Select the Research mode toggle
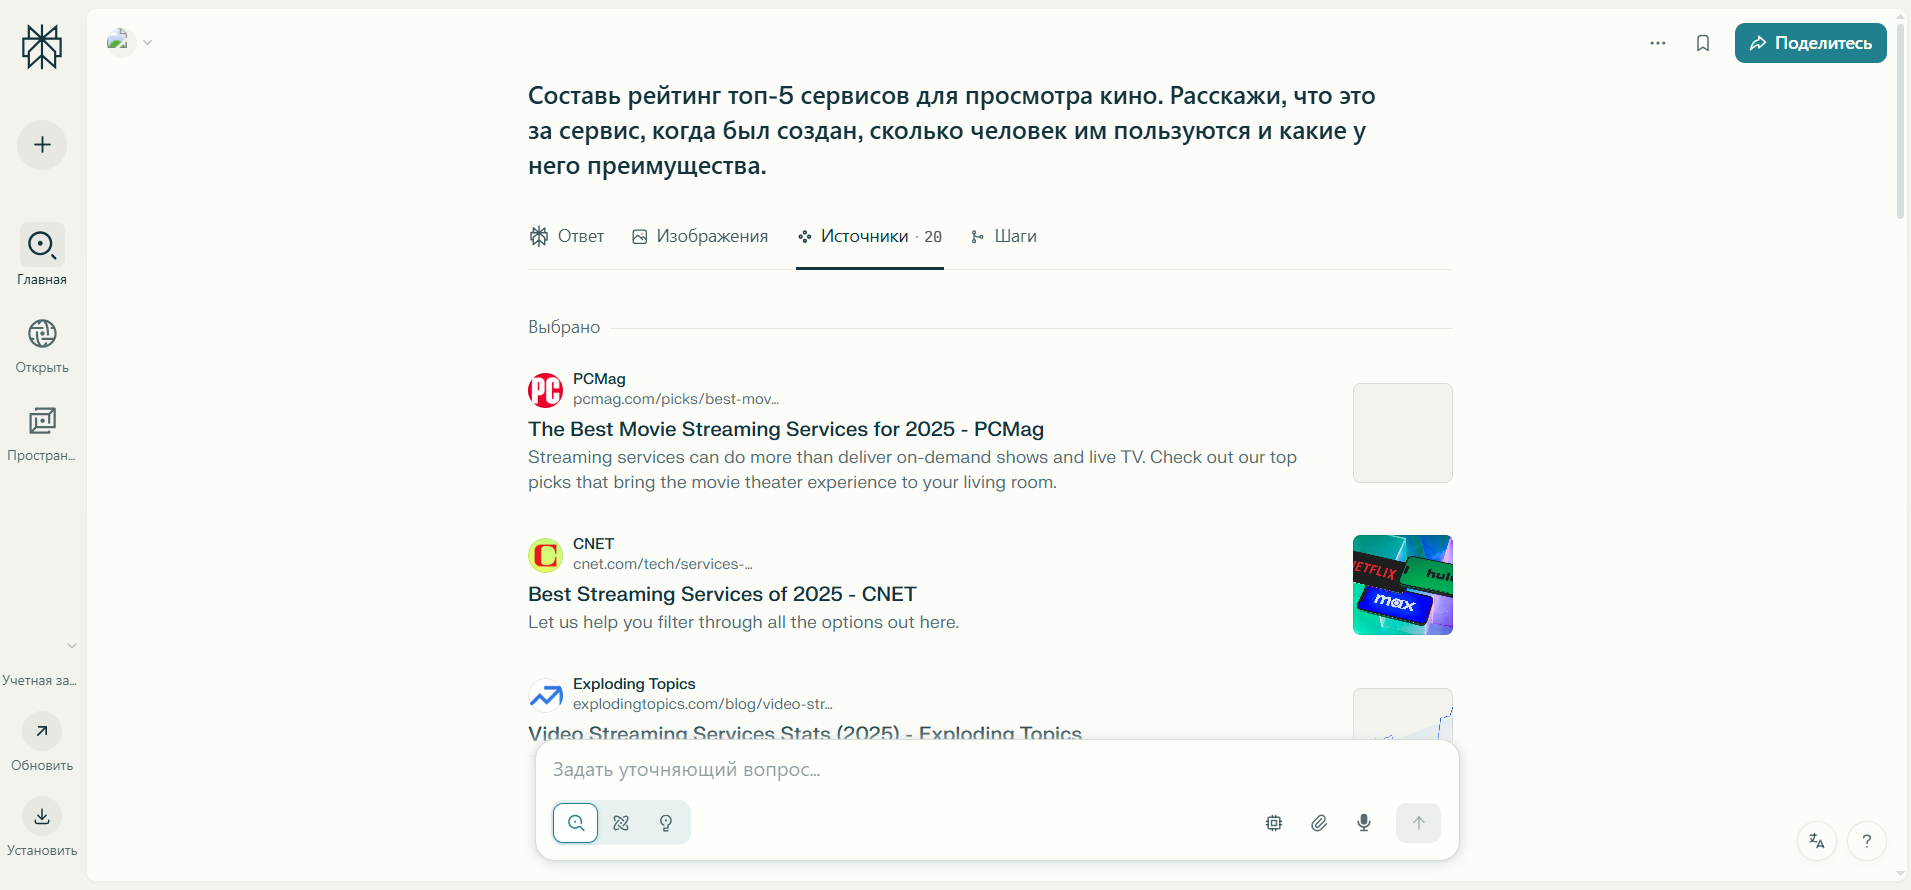Image resolution: width=1911 pixels, height=890 pixels. tap(621, 823)
